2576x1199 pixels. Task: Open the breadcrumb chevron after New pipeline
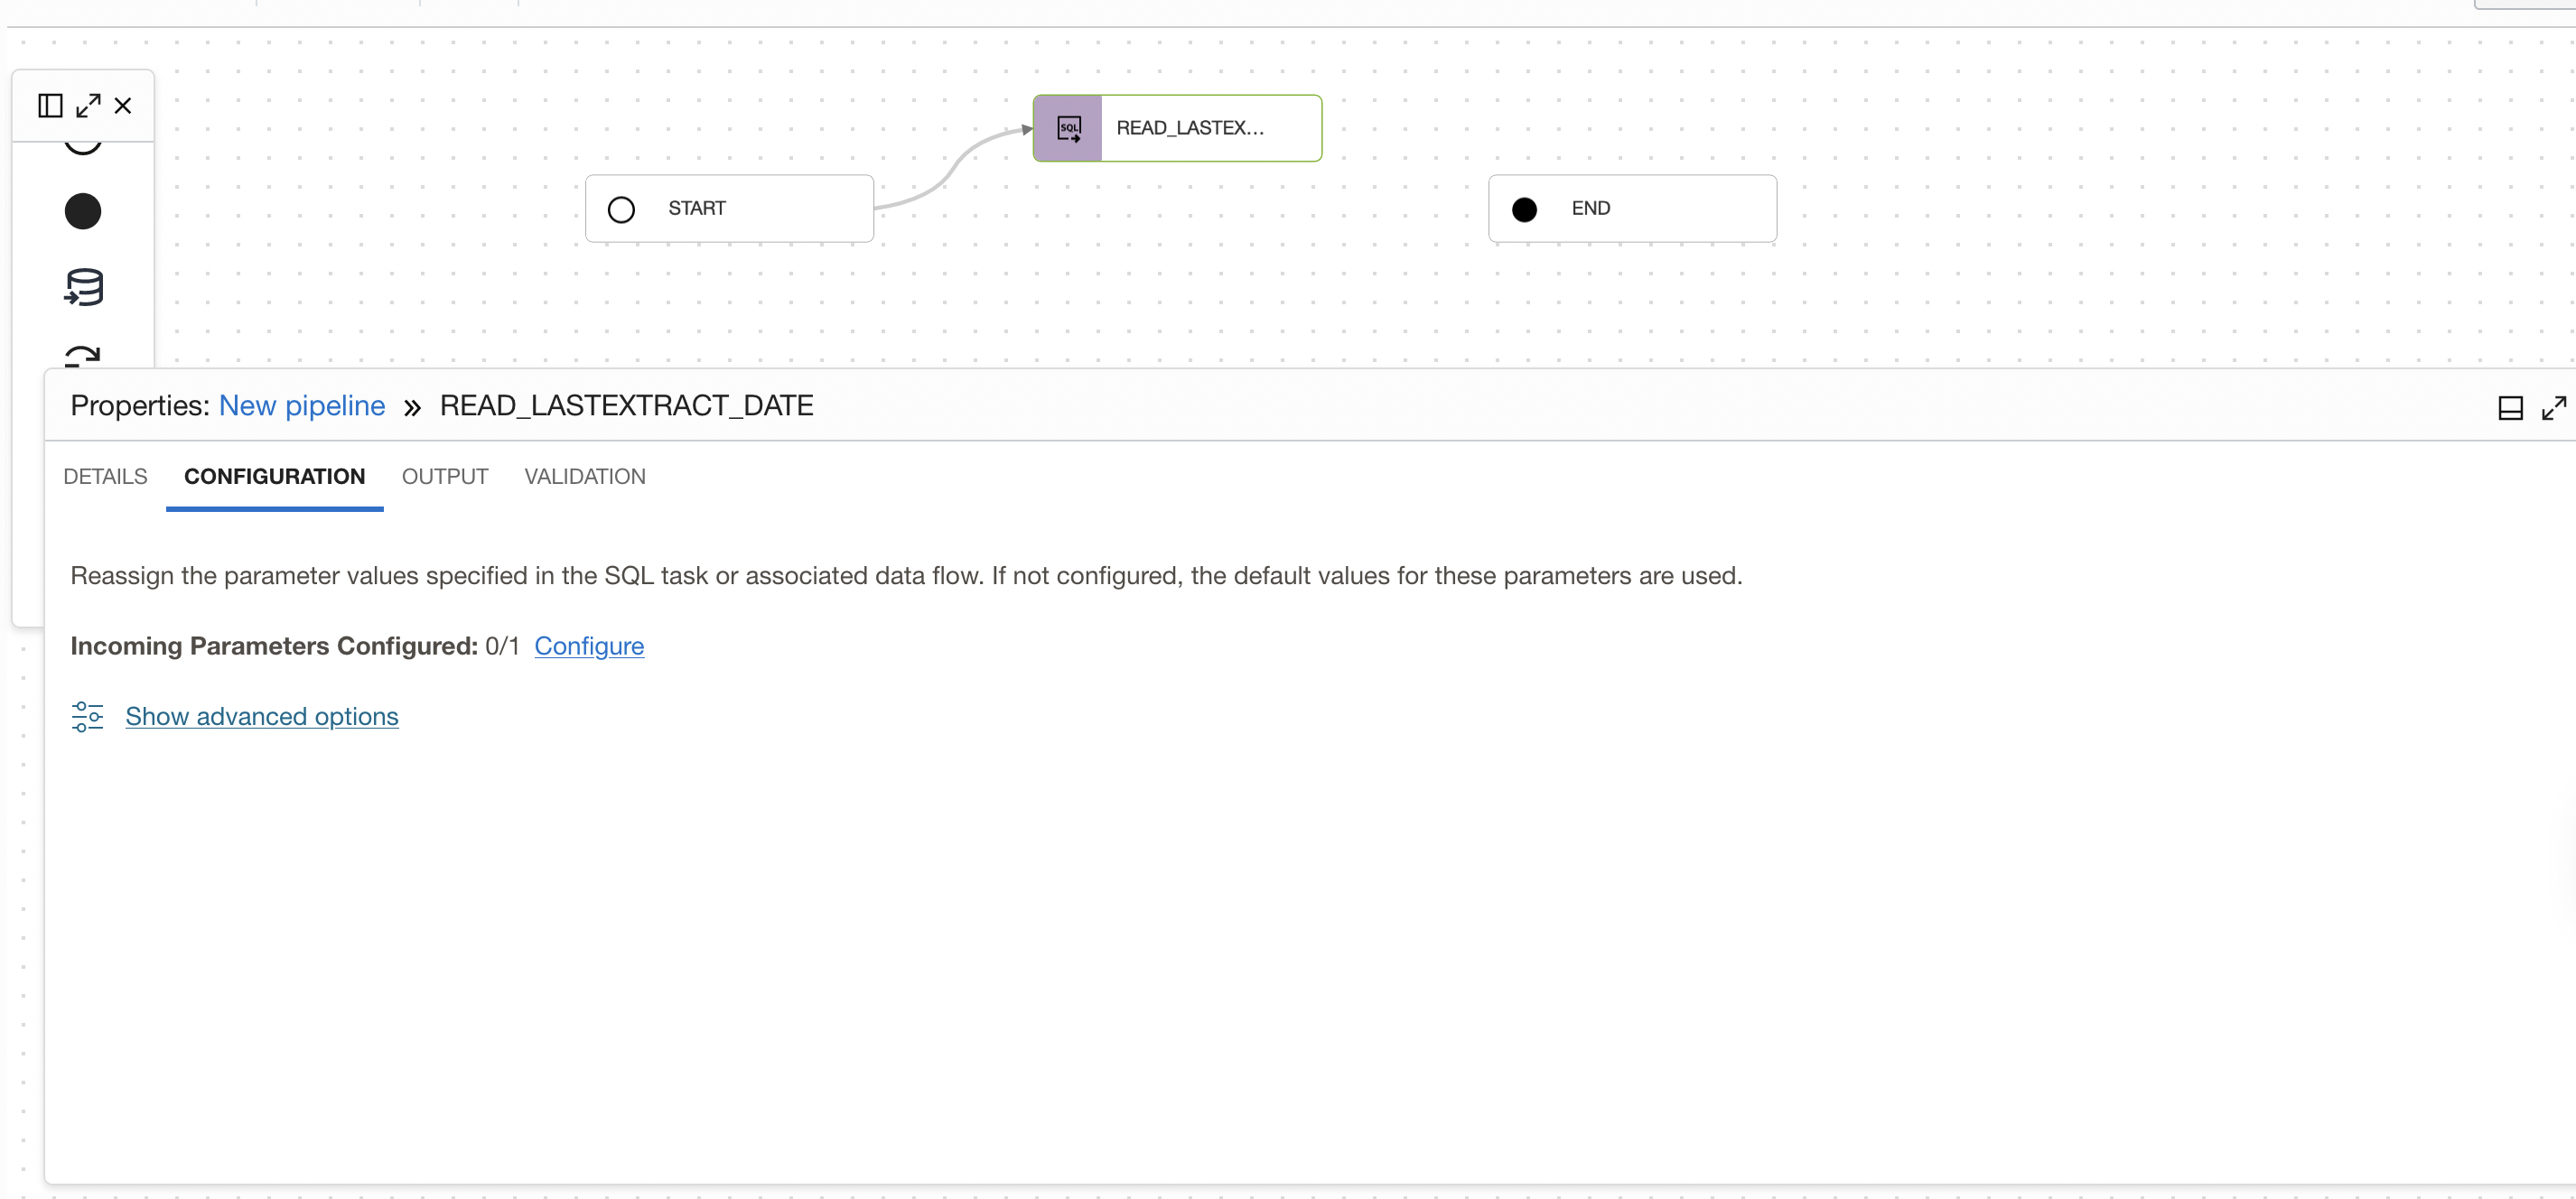click(x=412, y=406)
